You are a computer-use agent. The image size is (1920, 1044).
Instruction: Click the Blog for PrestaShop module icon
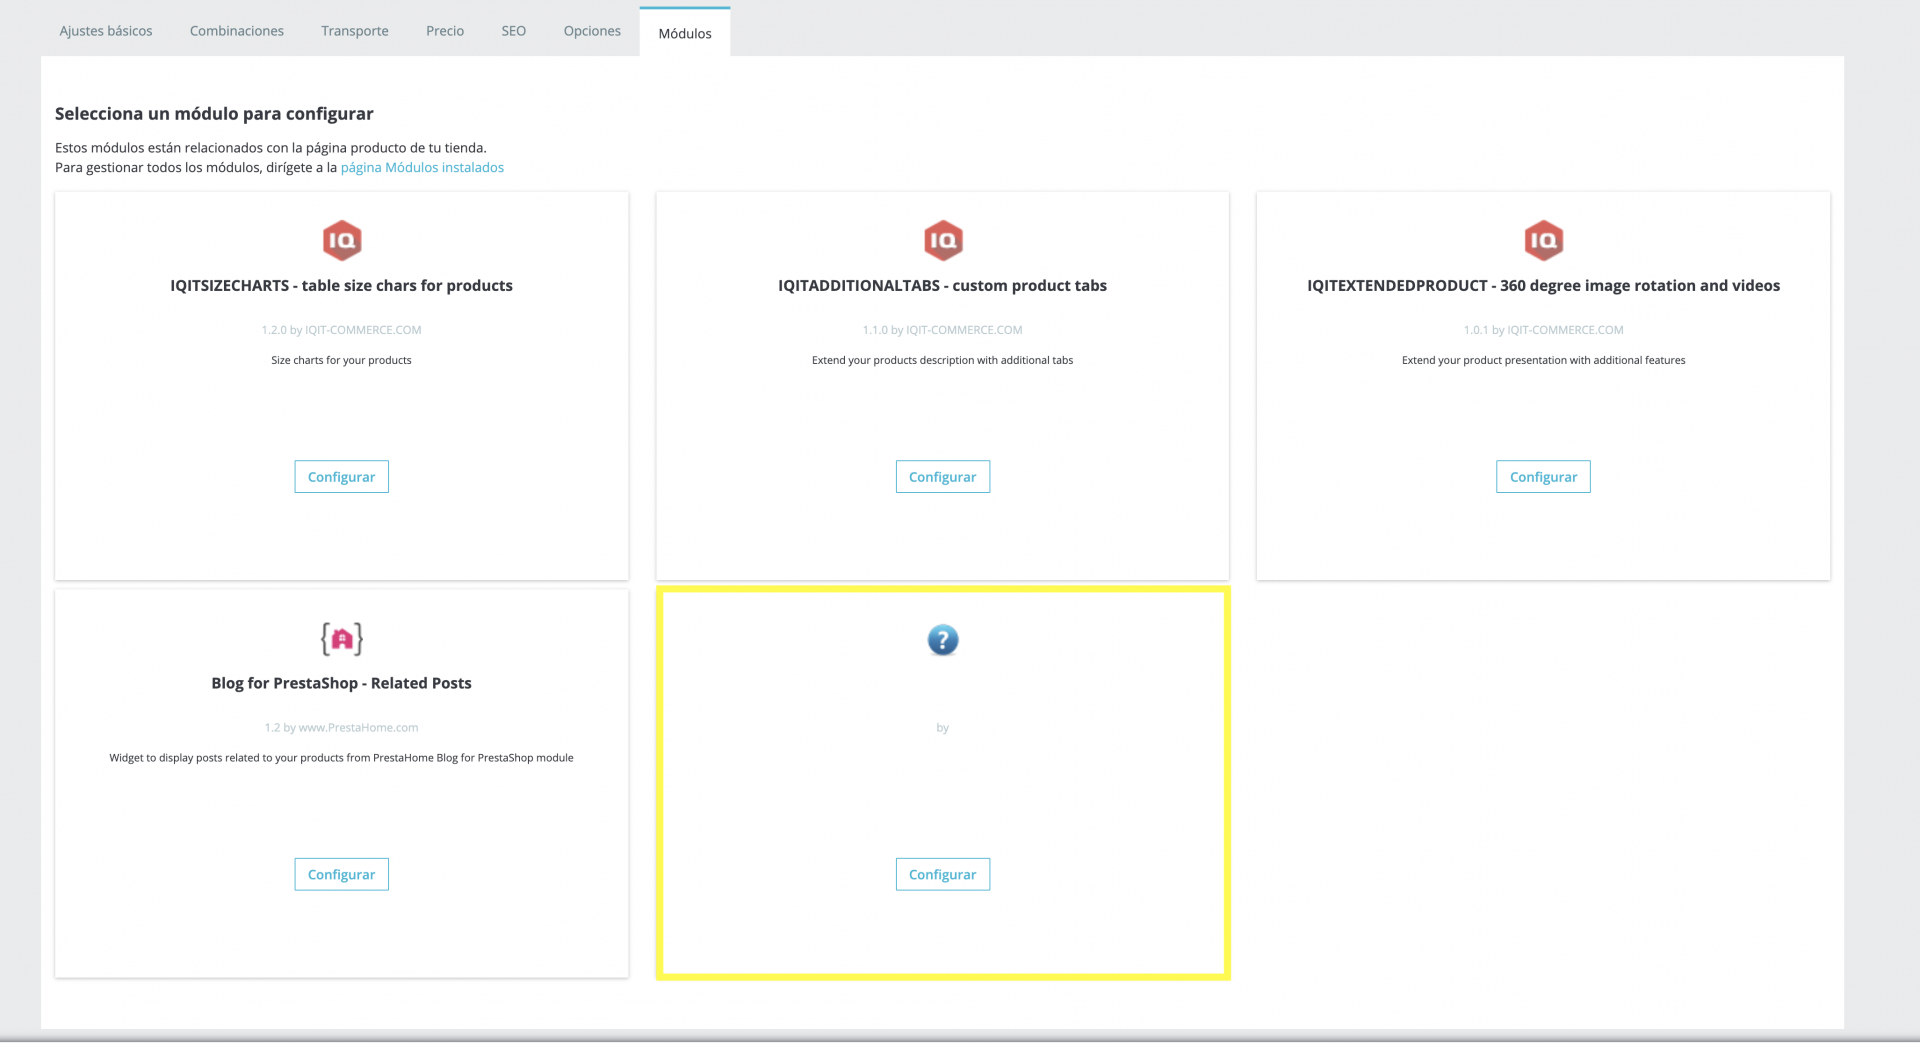point(342,638)
